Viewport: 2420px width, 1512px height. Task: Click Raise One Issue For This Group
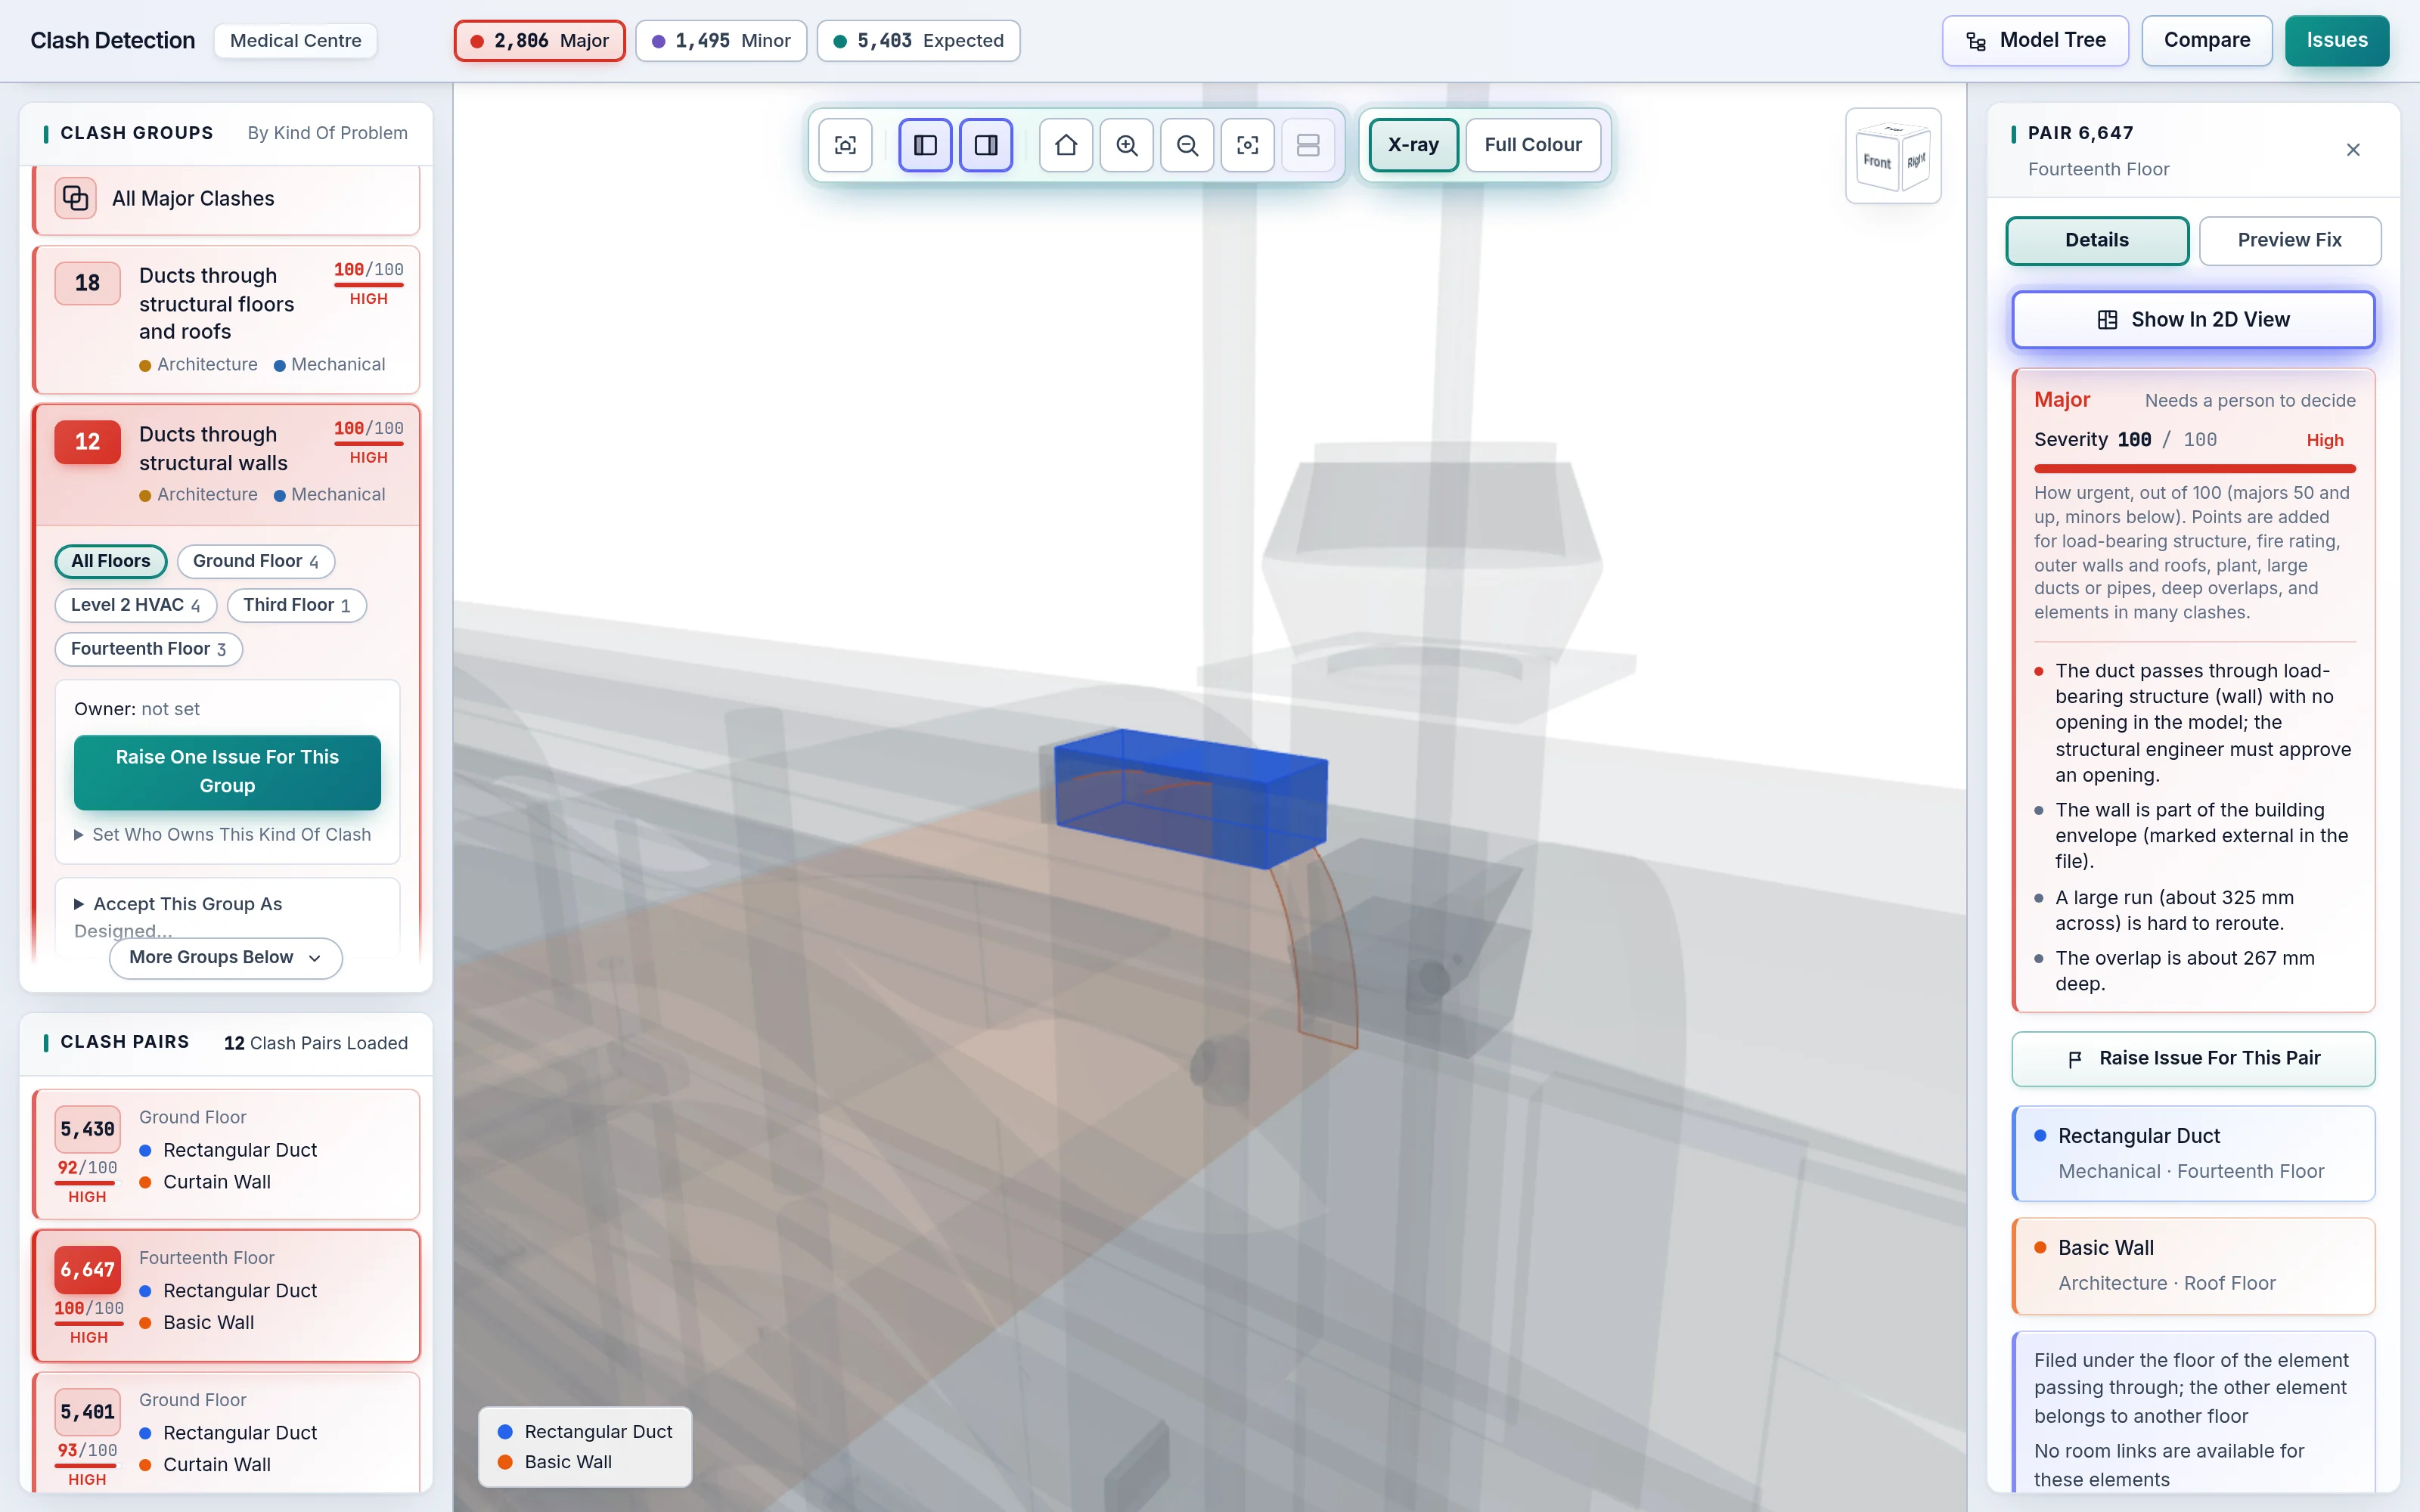coord(227,772)
